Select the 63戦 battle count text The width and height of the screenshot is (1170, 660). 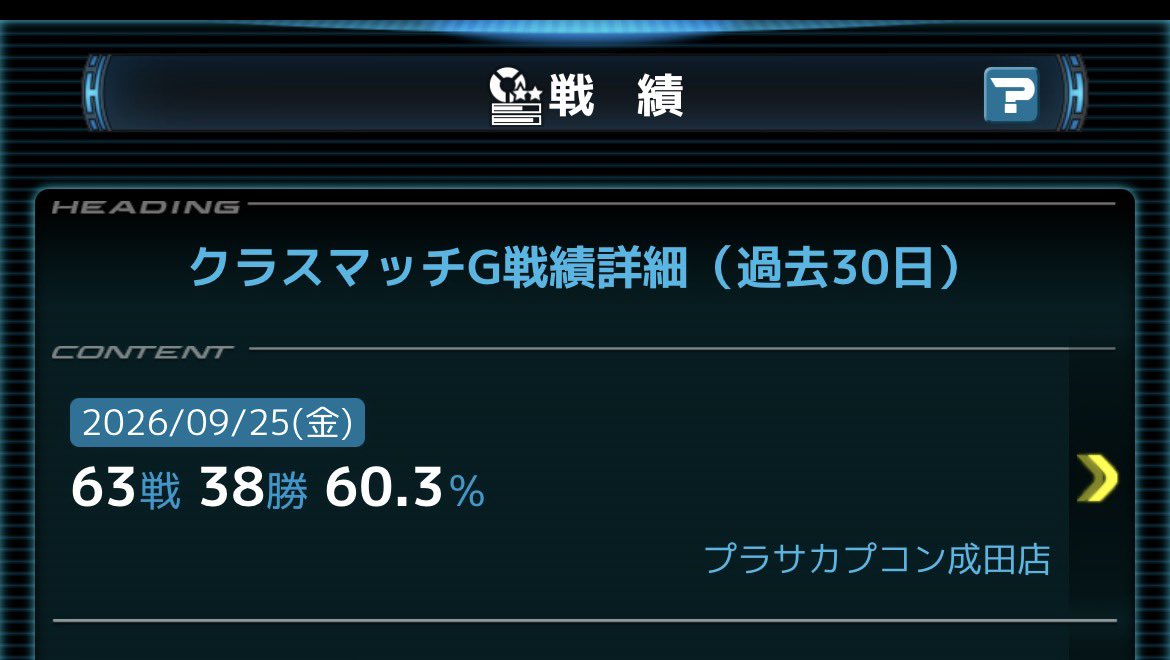coord(125,488)
